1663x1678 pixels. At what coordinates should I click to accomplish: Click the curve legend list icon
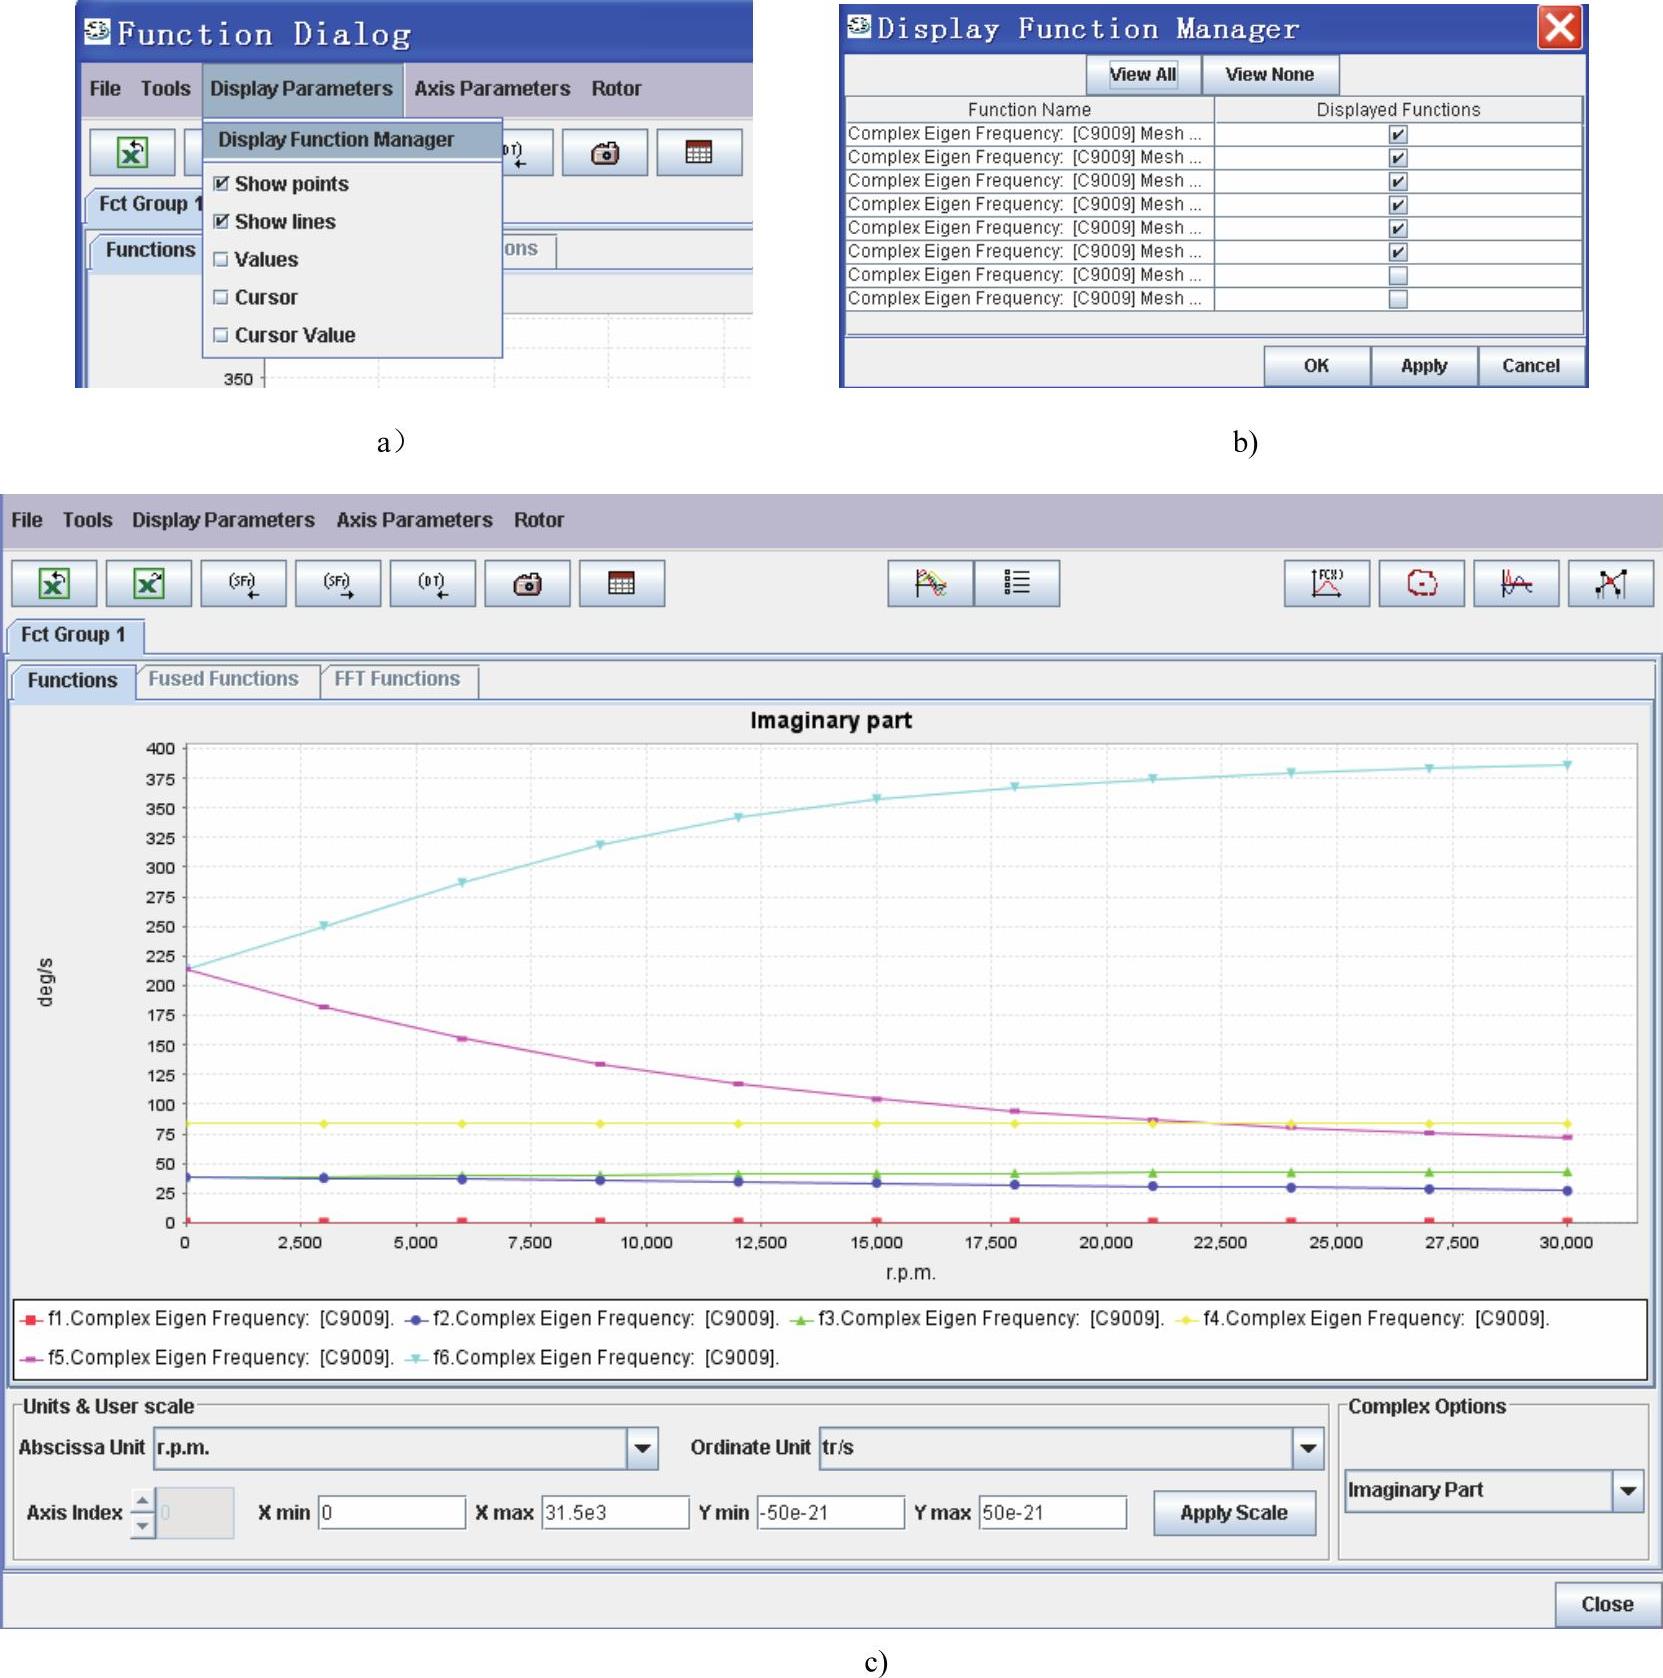click(1016, 584)
